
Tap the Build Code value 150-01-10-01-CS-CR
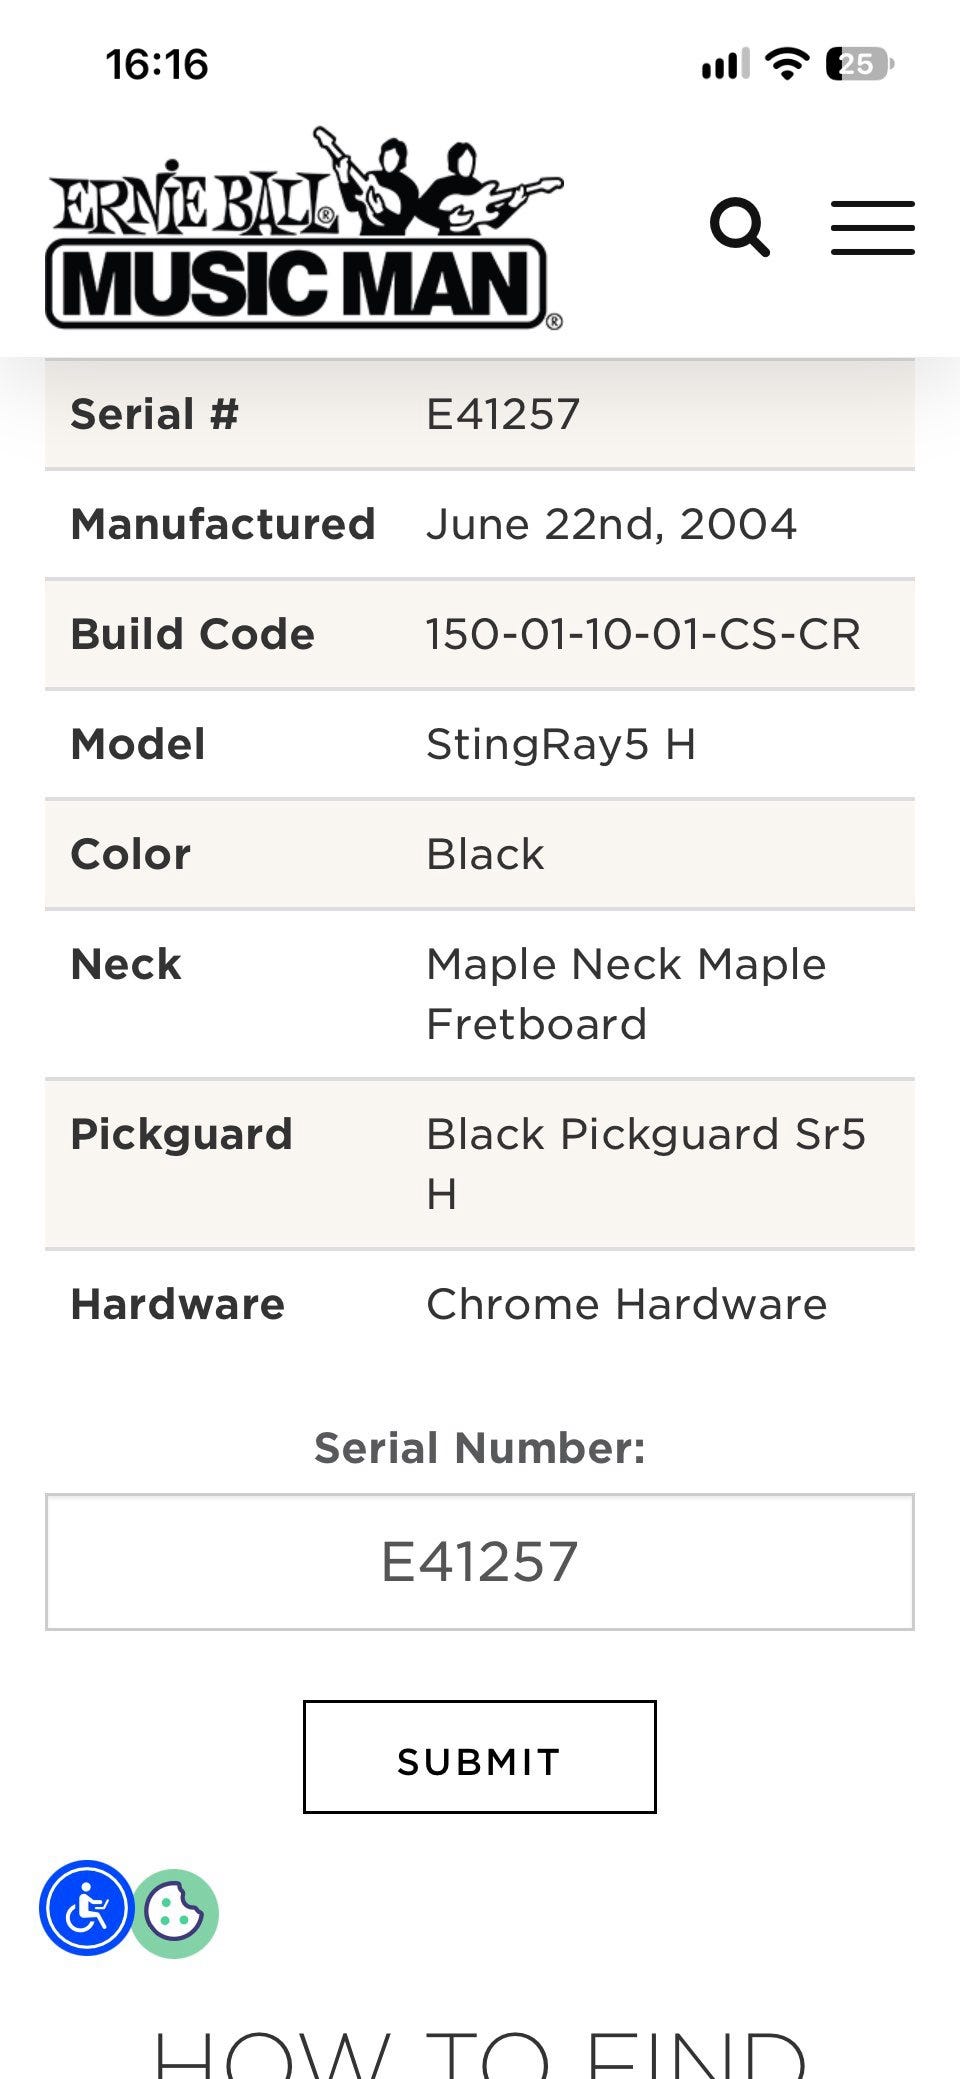click(643, 634)
